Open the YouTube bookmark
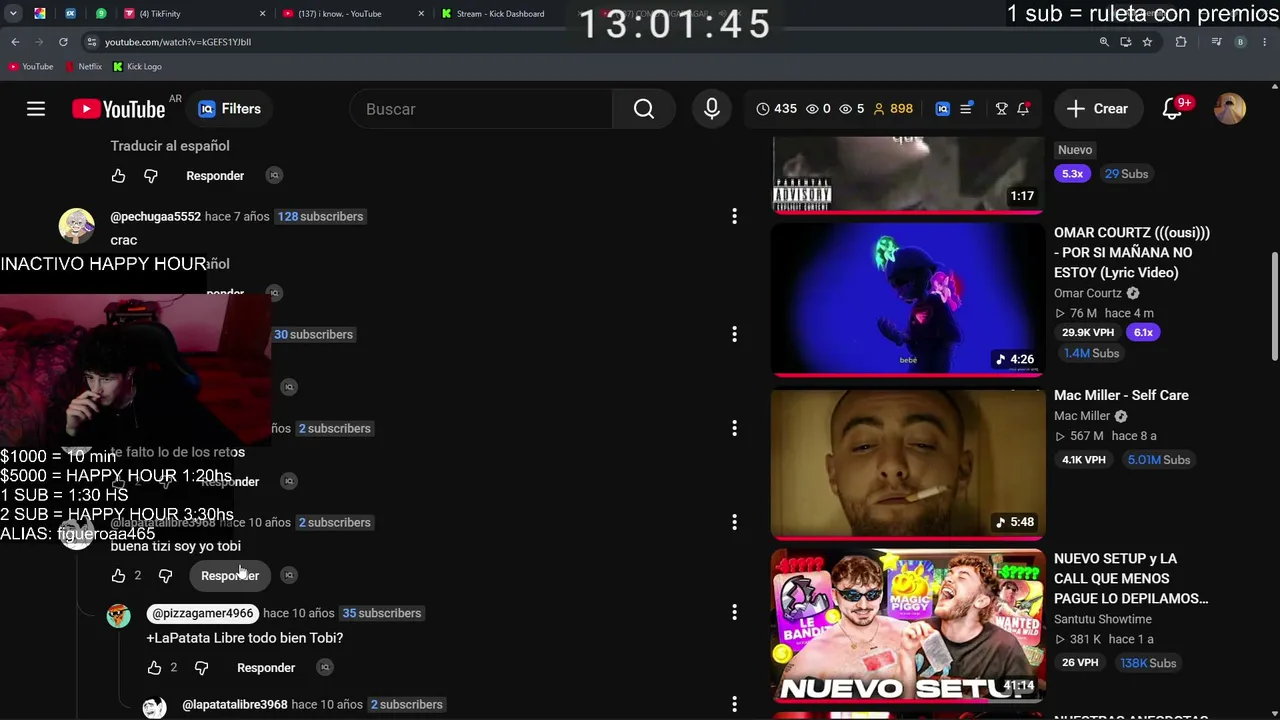This screenshot has height=720, width=1280. [31, 67]
